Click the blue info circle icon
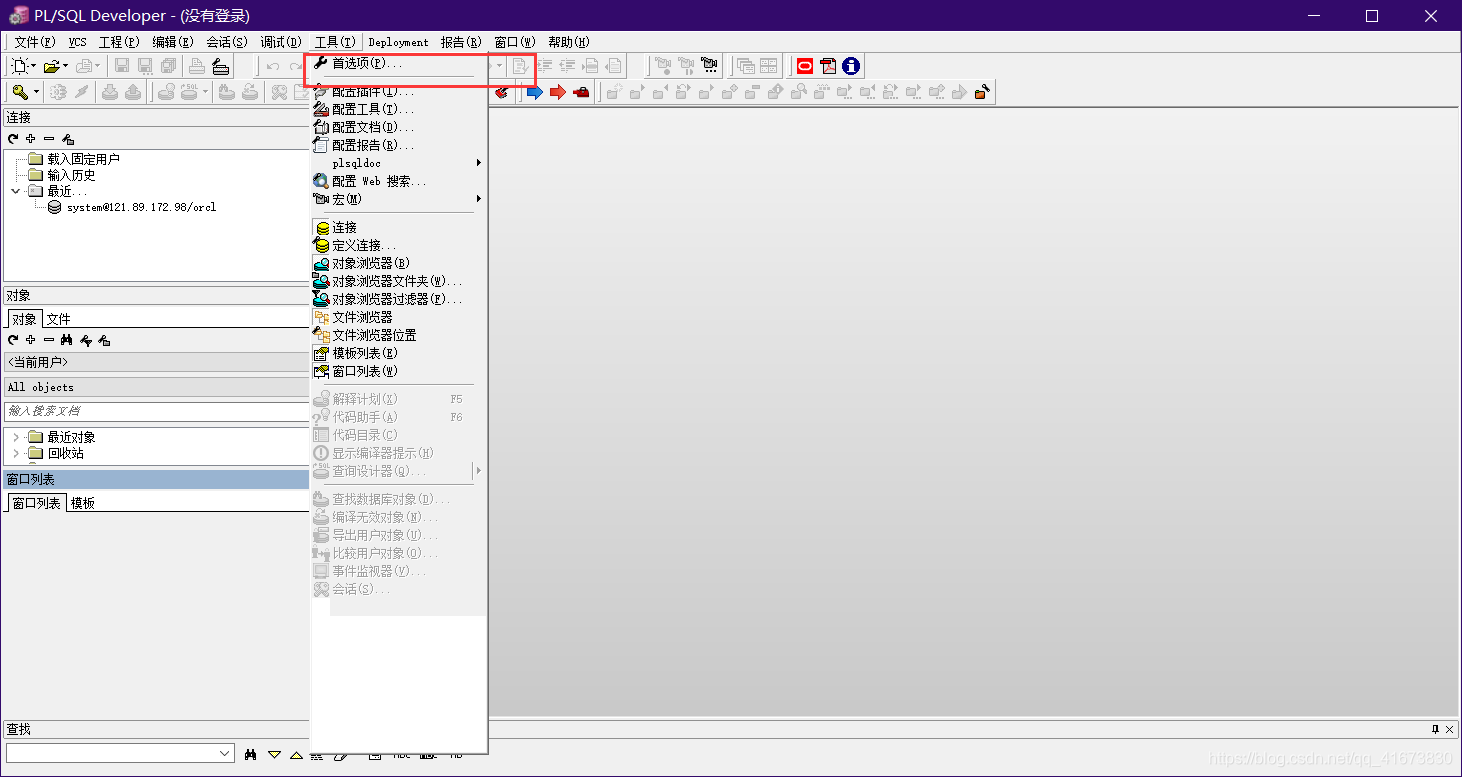 [x=851, y=66]
